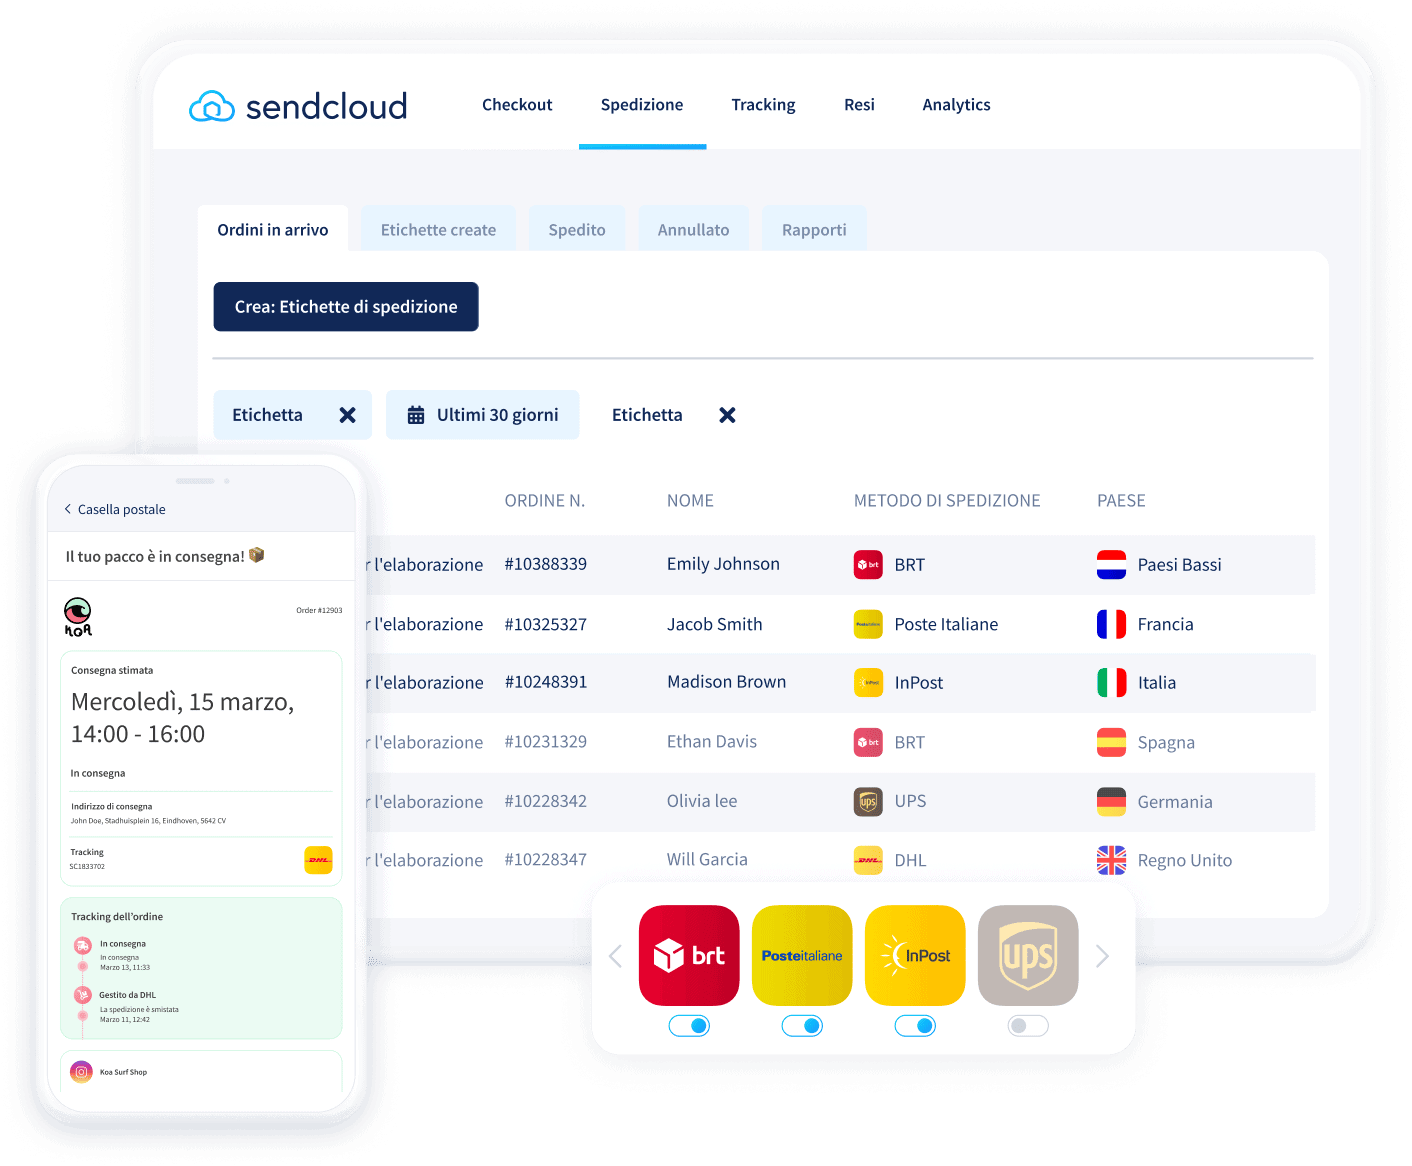Click Crea: Etichette di spedizione button

click(x=346, y=307)
